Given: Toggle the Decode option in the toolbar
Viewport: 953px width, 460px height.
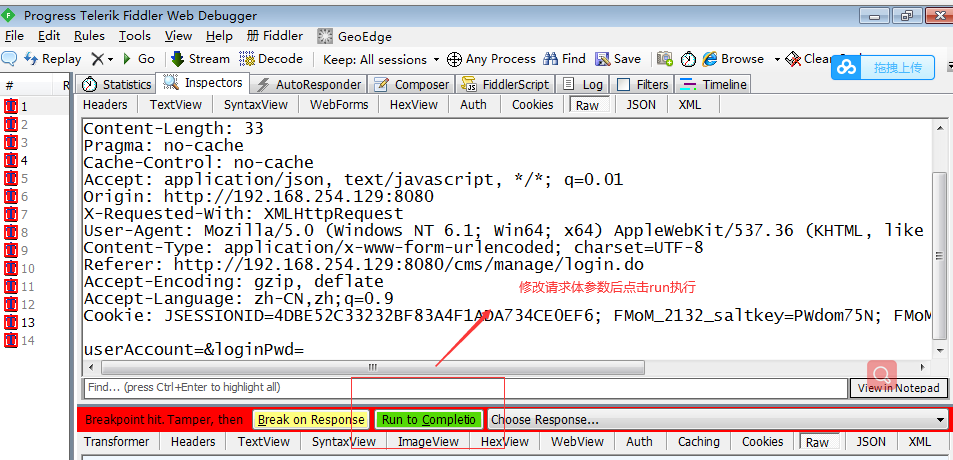Looking at the screenshot, I should click(x=271, y=59).
